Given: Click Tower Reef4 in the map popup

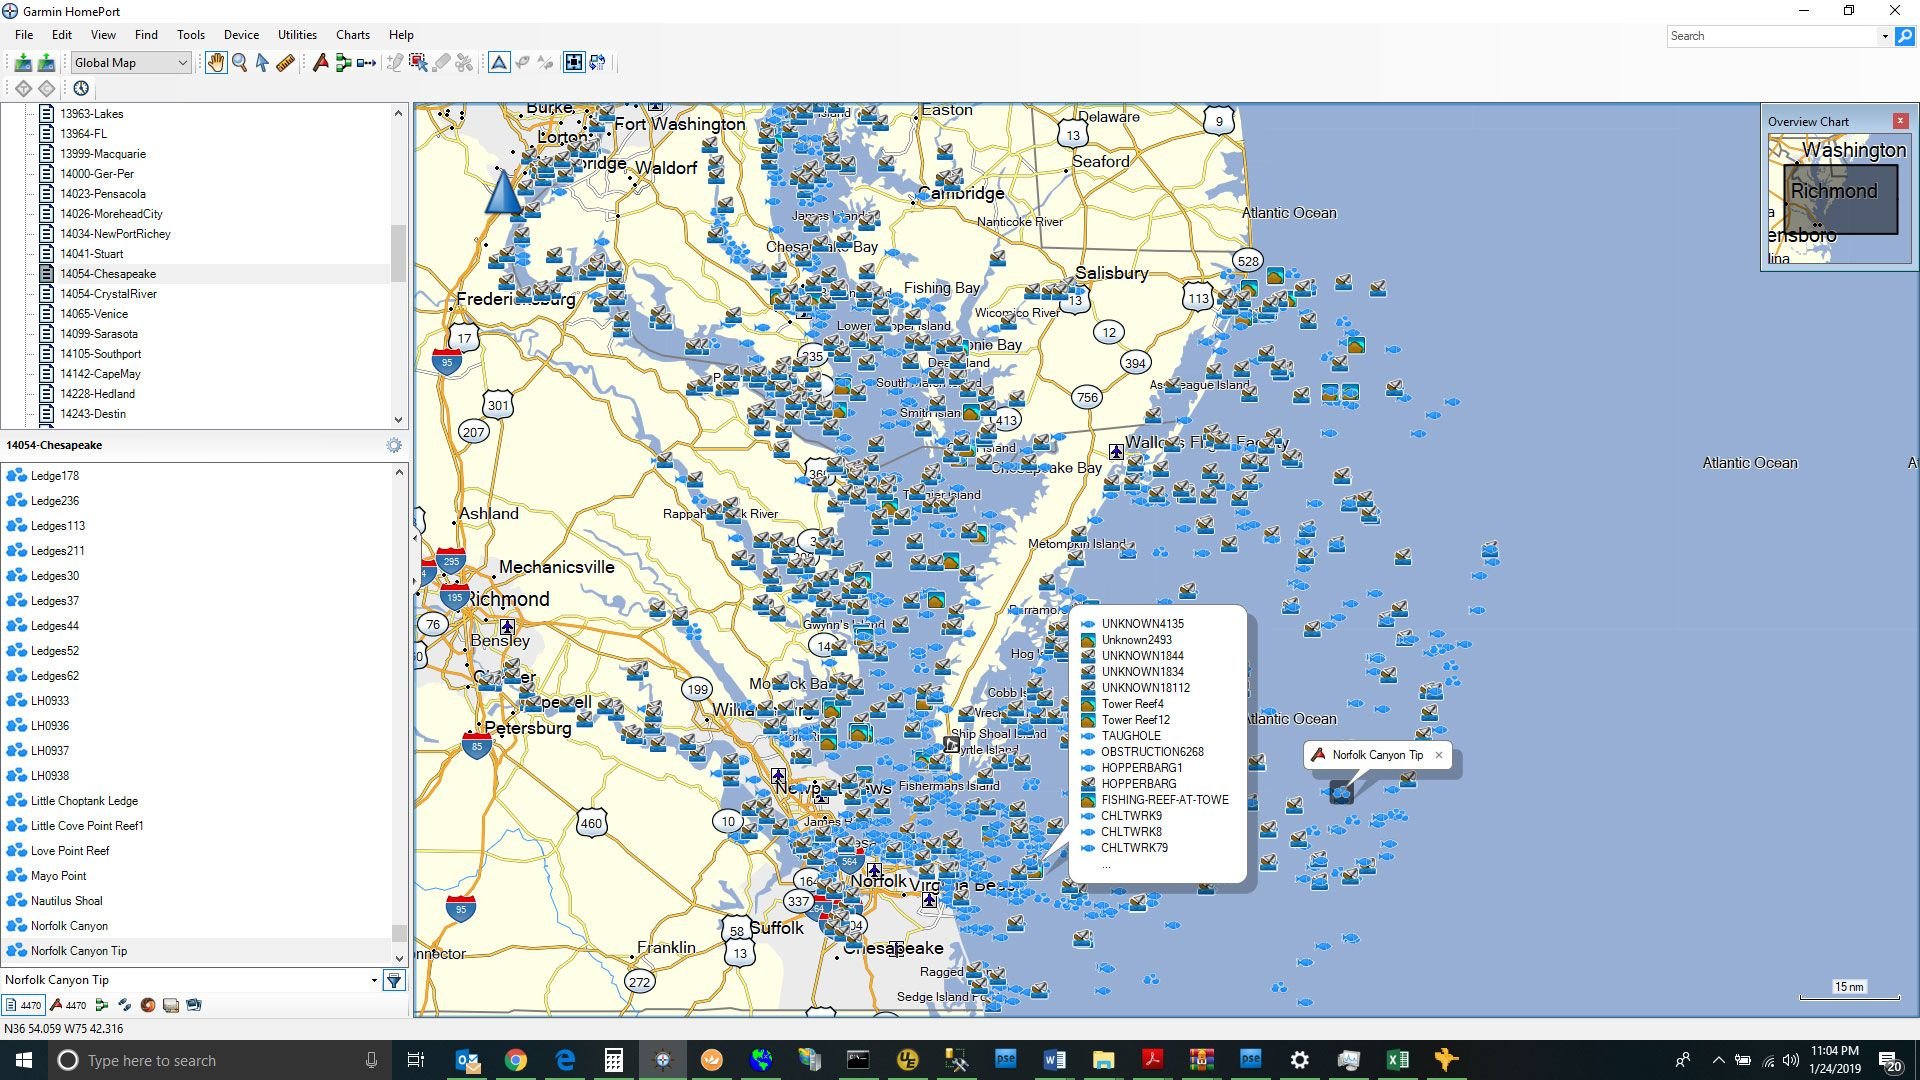Looking at the screenshot, I should (1132, 704).
